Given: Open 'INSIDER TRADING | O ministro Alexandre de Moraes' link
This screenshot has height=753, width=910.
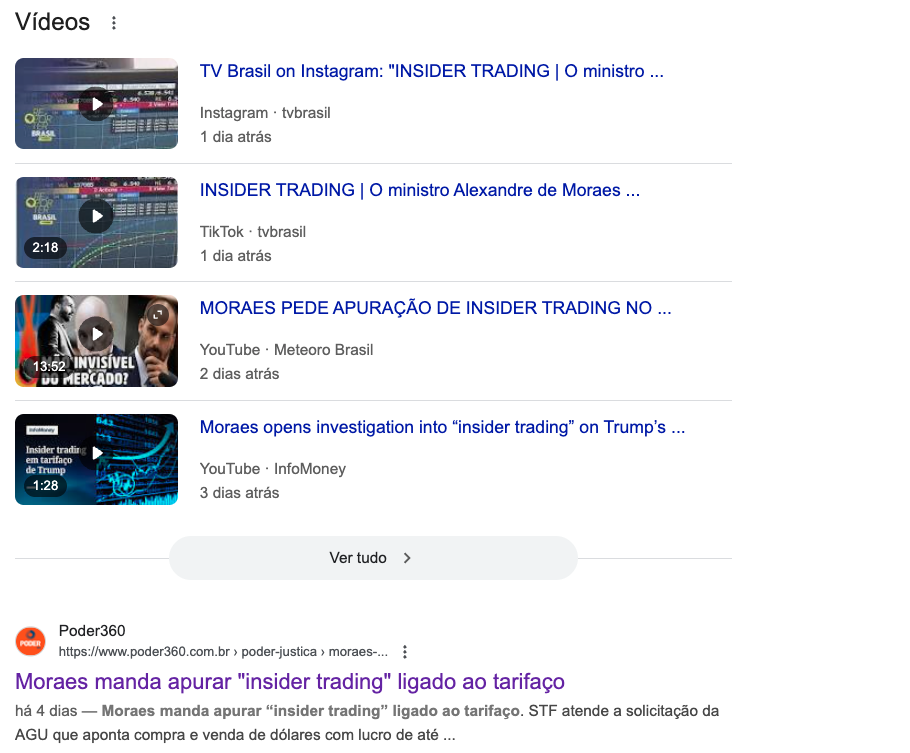Looking at the screenshot, I should [x=420, y=190].
